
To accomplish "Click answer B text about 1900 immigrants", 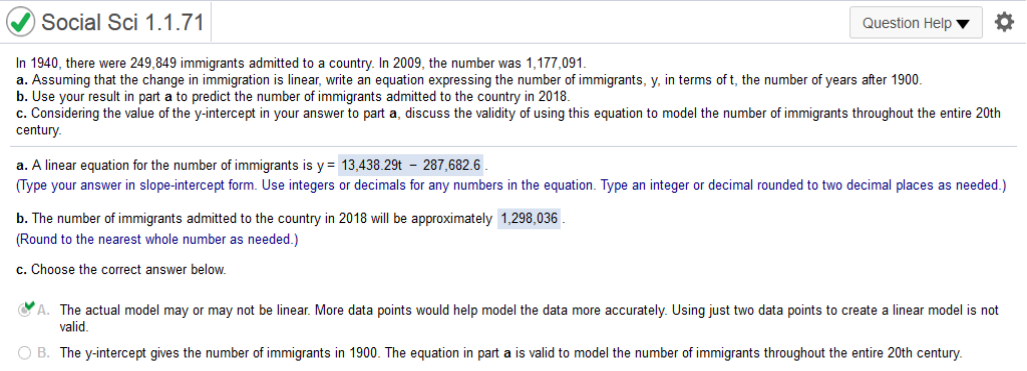I will (510, 353).
